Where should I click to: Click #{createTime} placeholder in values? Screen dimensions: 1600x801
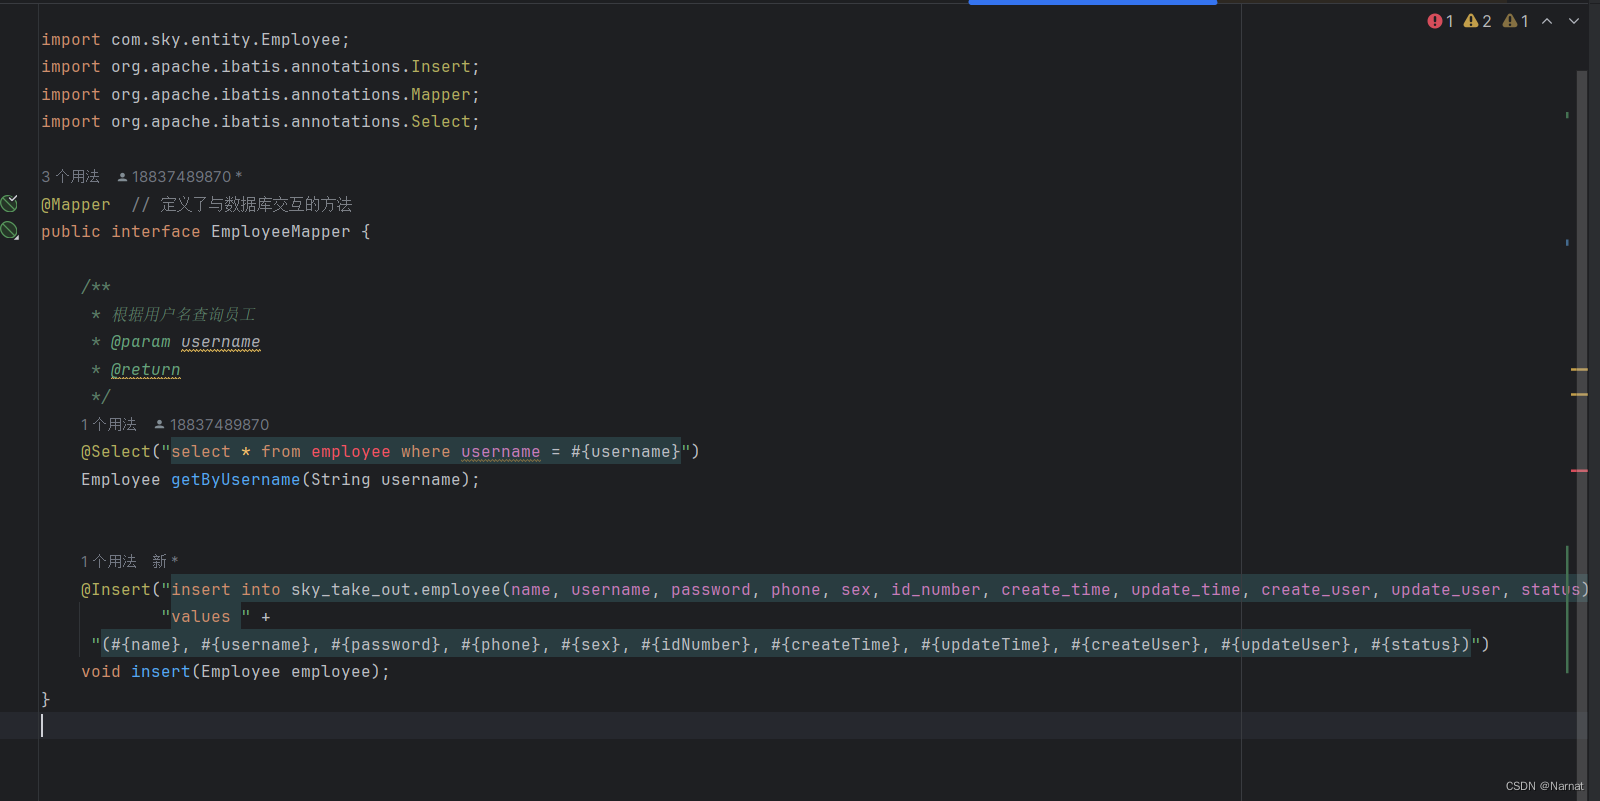pyautogui.click(x=836, y=645)
